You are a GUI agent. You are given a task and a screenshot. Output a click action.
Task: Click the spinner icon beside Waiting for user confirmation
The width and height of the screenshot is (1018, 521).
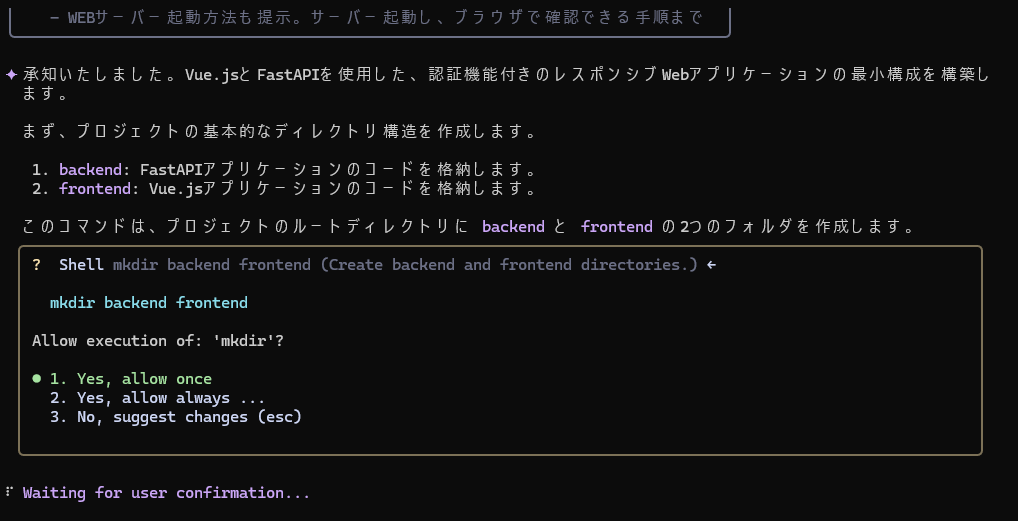pos(8,491)
